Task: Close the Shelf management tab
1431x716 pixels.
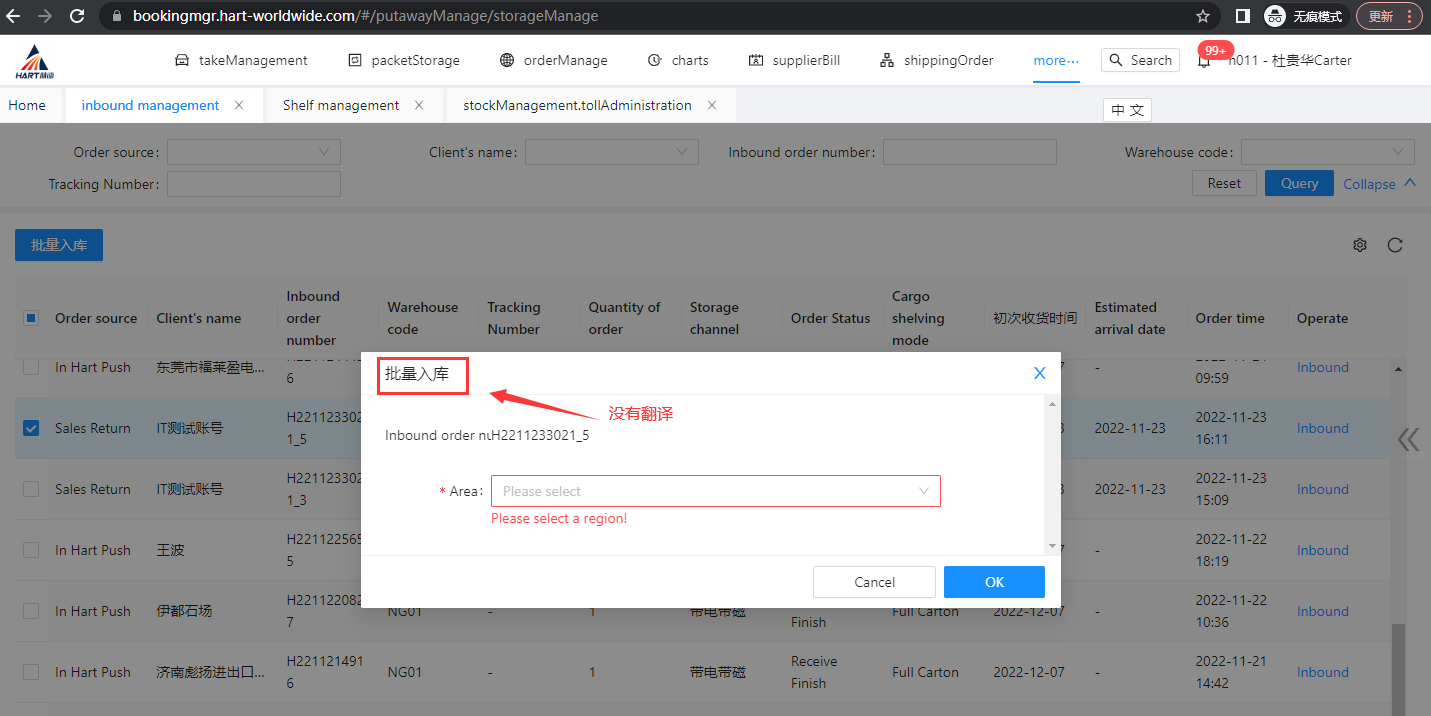Action: tap(419, 105)
